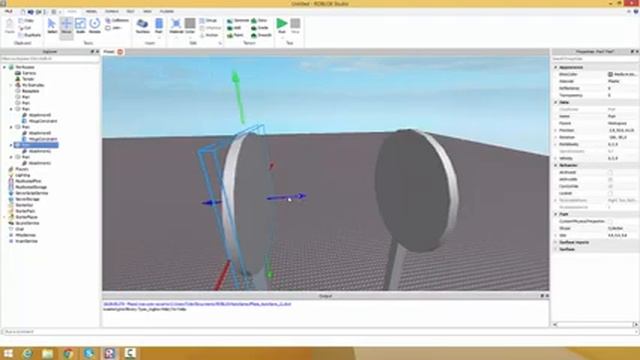Toggle the CustomPhysicalProperties checkbox
This screenshot has height=360, width=640.
(610, 221)
